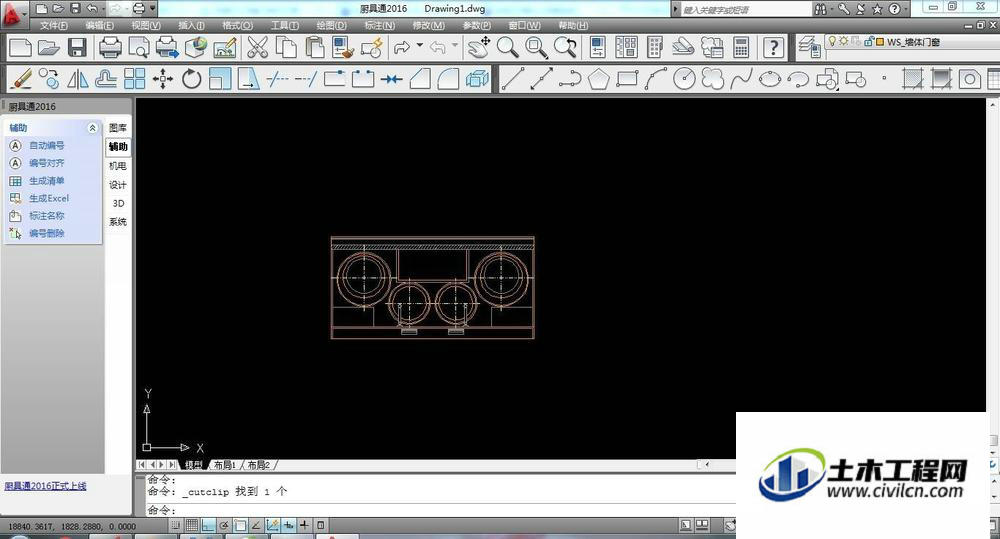Viewport: 1000px width, 539px height.
Task: Open the Layer Properties Manager icon
Action: (x=810, y=47)
